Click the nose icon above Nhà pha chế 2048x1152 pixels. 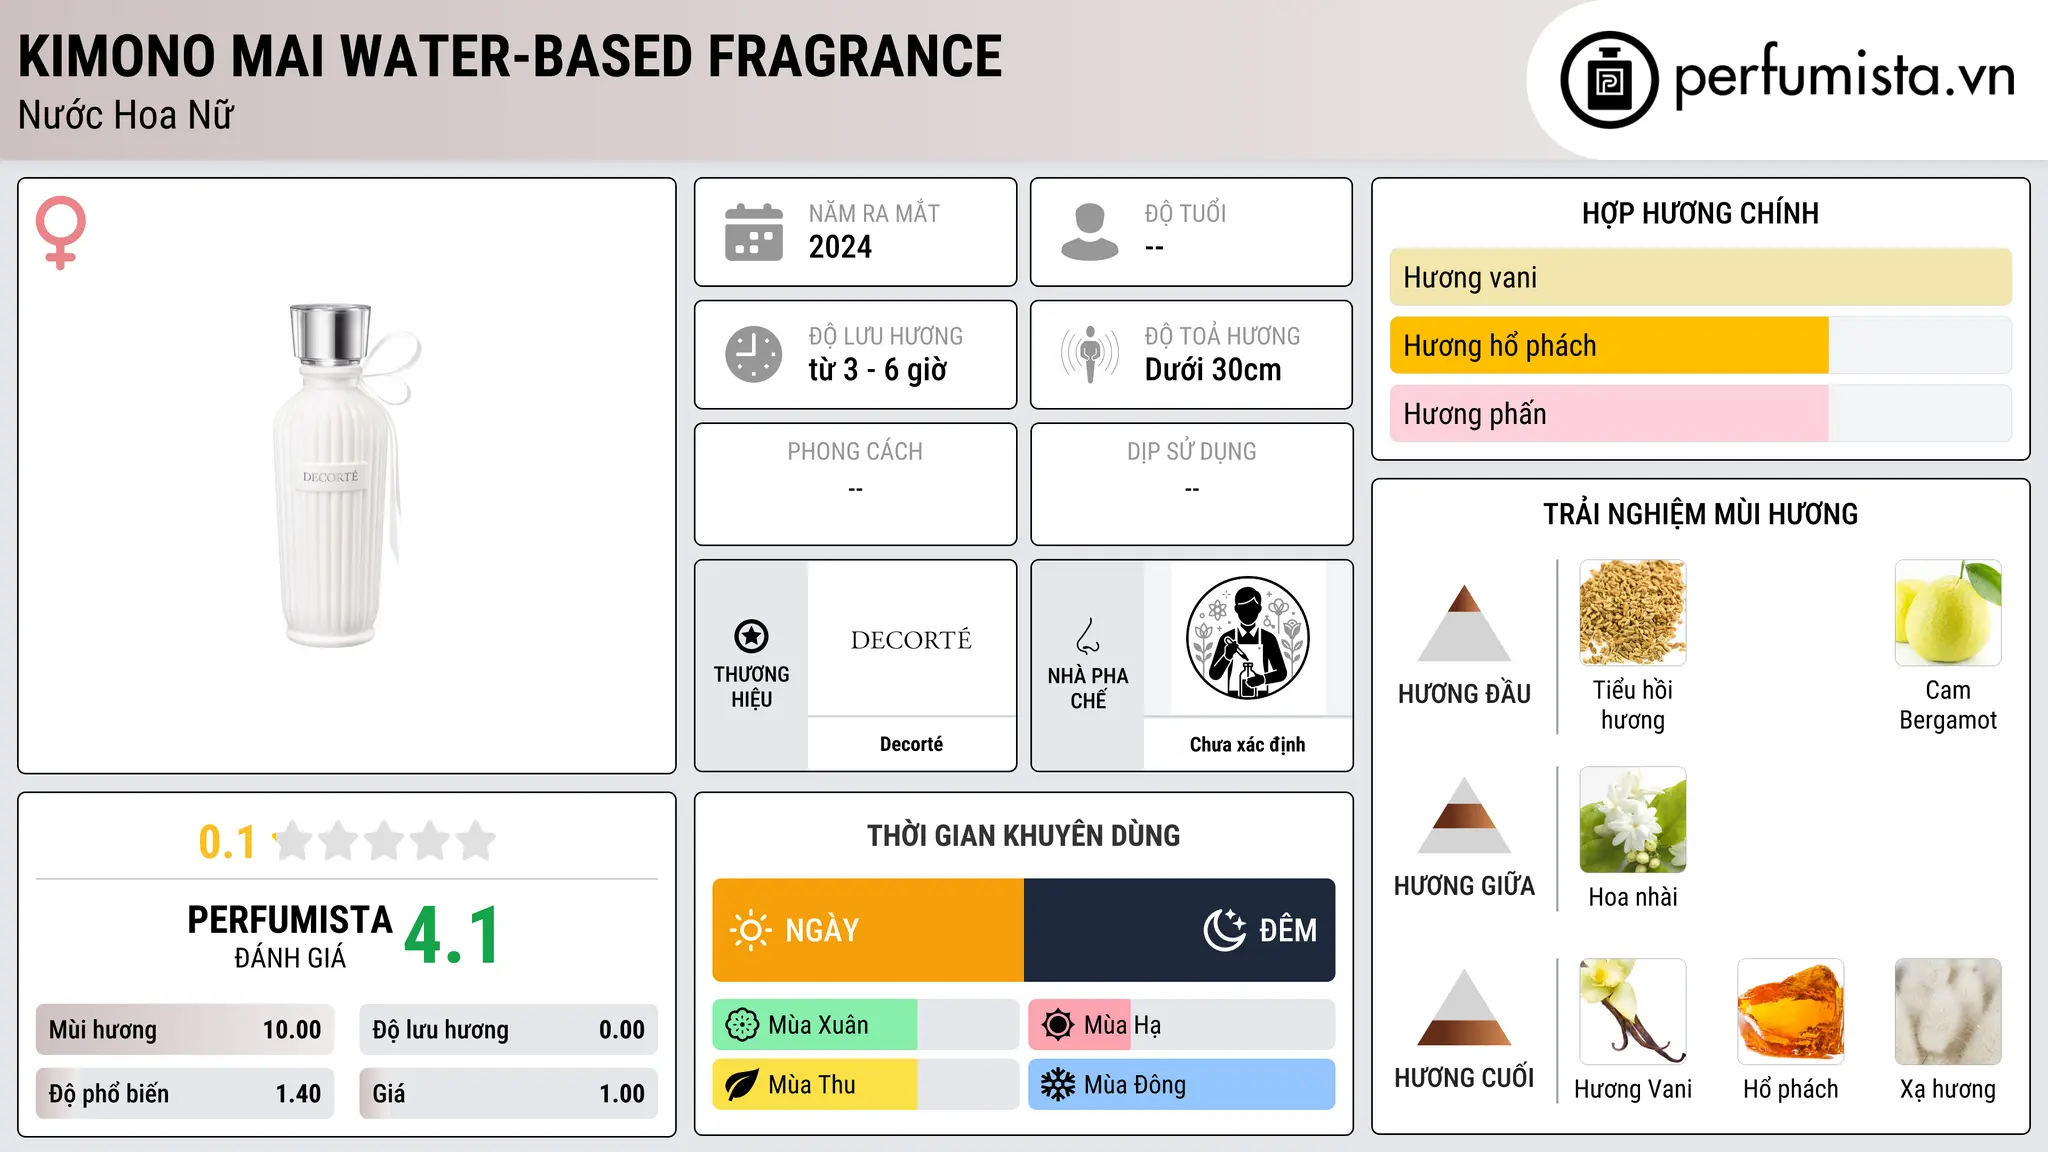point(1088,636)
